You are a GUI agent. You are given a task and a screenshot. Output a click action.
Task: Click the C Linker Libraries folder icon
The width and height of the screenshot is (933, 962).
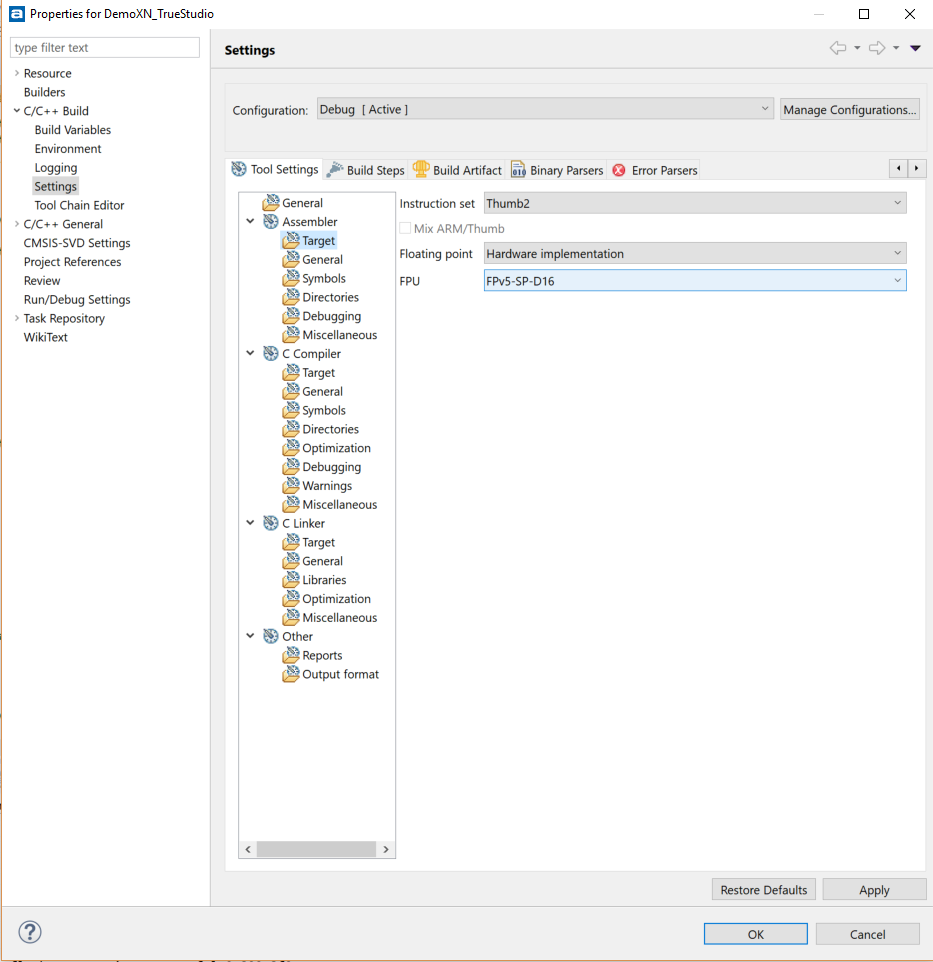click(x=291, y=580)
